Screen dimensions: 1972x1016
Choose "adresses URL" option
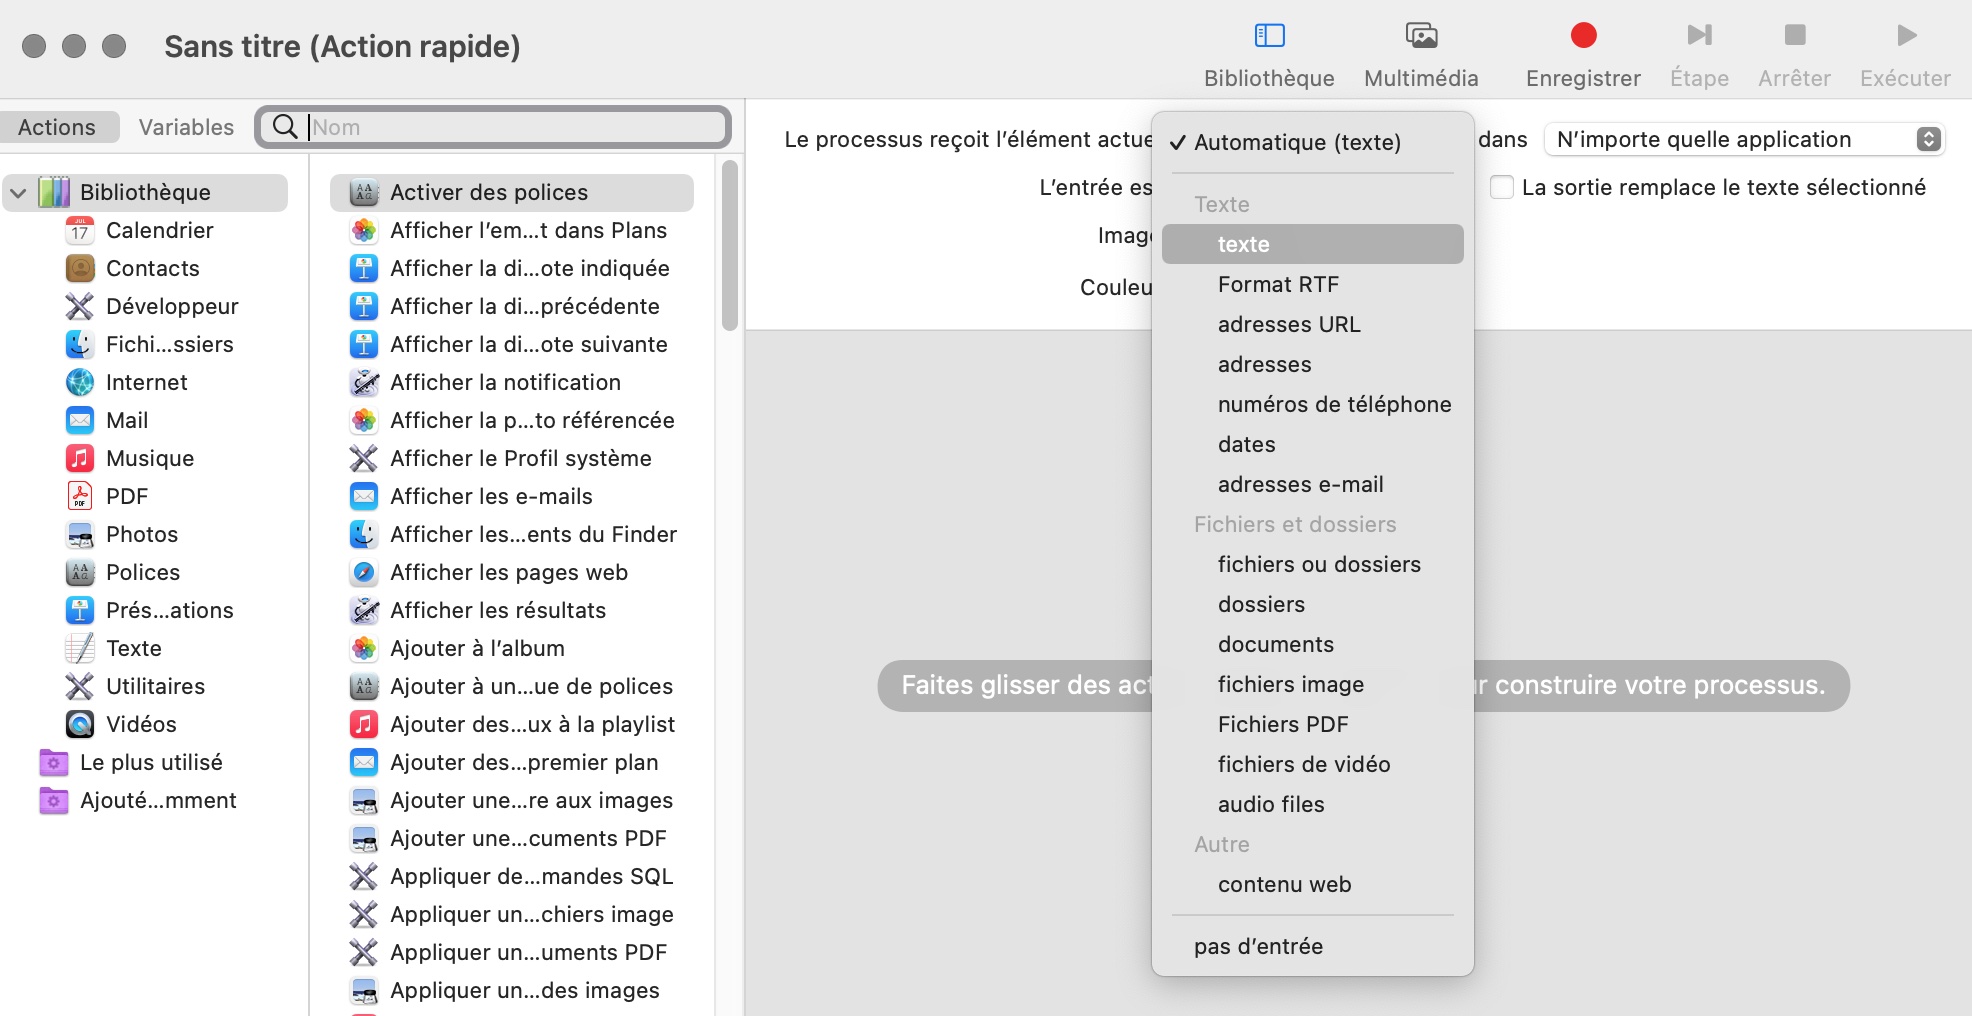coord(1312,324)
